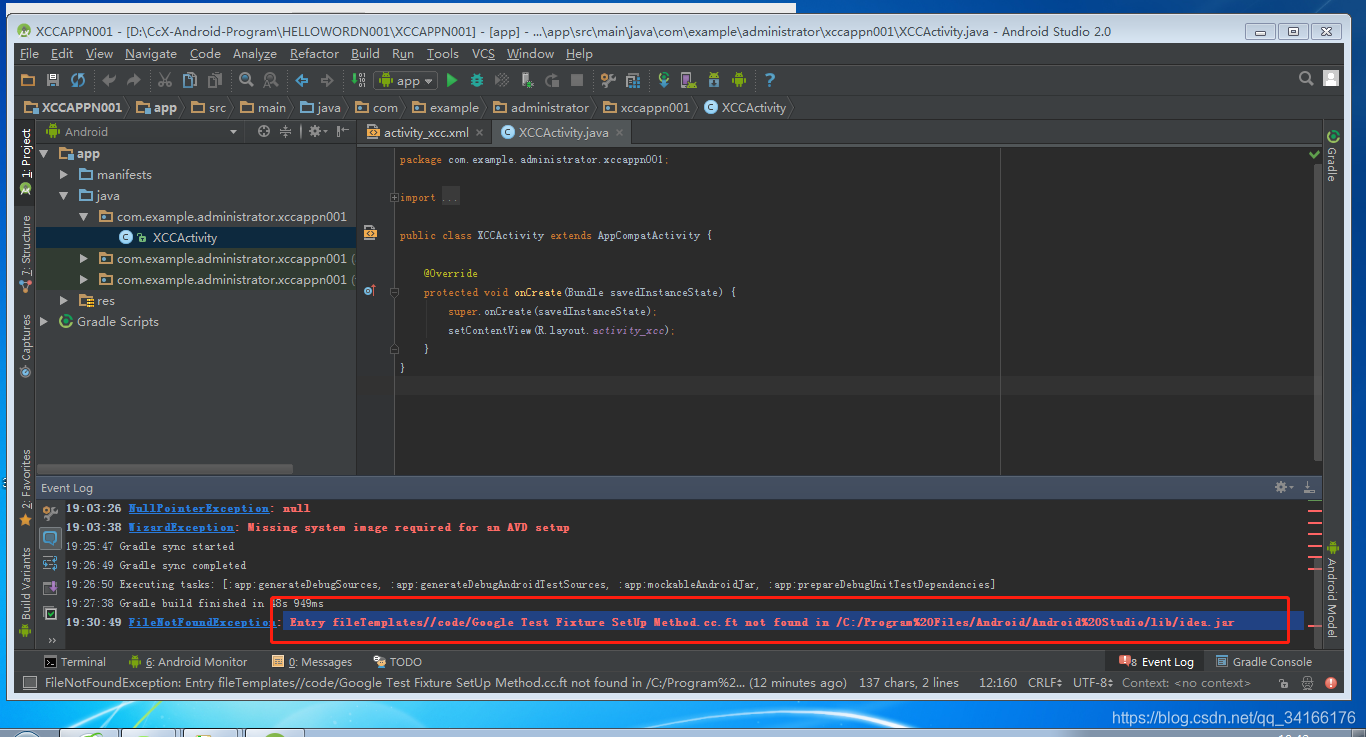Hide the project panel with the arrow icon
This screenshot has height=737, width=1366.
click(343, 131)
